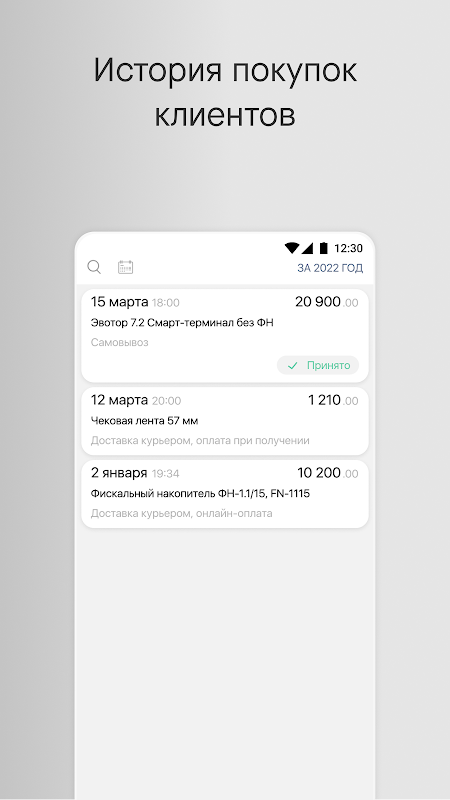Tap the search magnifier icon

point(94,267)
